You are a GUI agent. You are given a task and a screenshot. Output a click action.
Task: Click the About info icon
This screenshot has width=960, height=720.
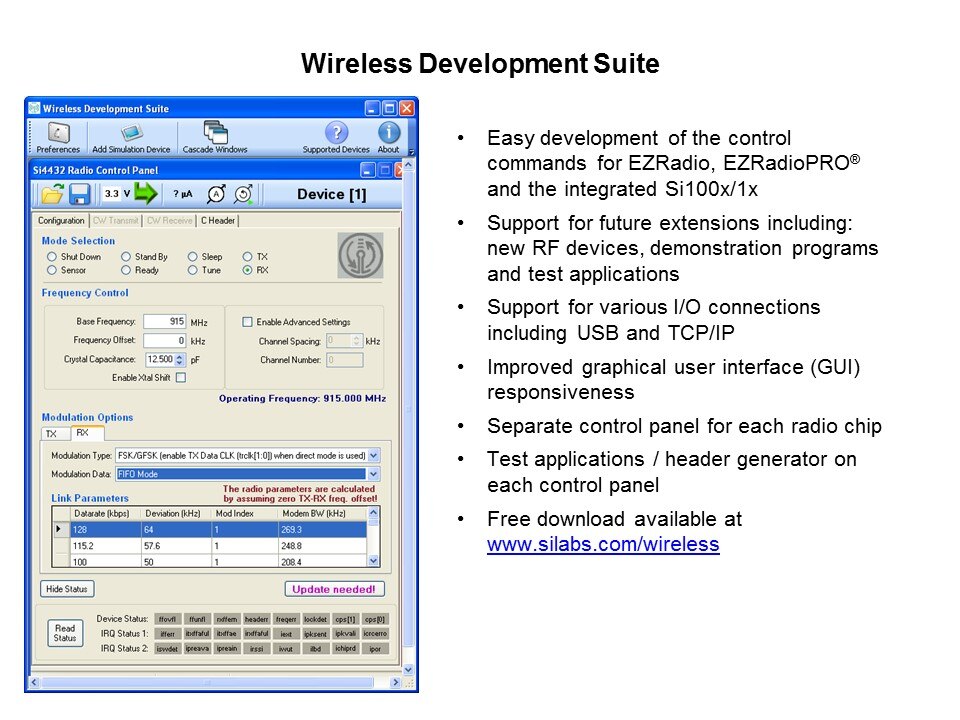point(388,134)
